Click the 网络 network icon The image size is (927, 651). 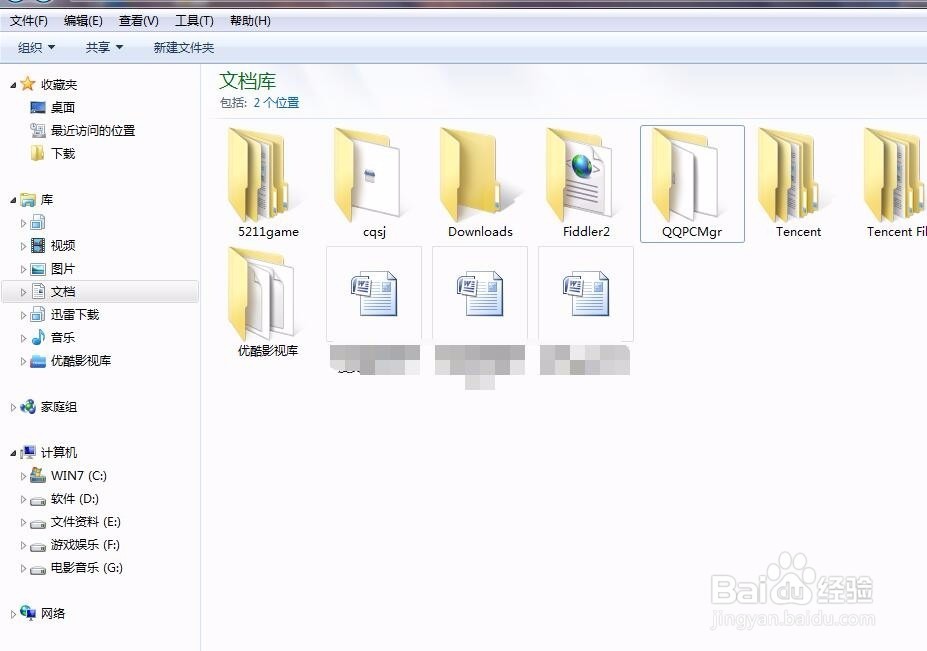pyautogui.click(x=28, y=613)
